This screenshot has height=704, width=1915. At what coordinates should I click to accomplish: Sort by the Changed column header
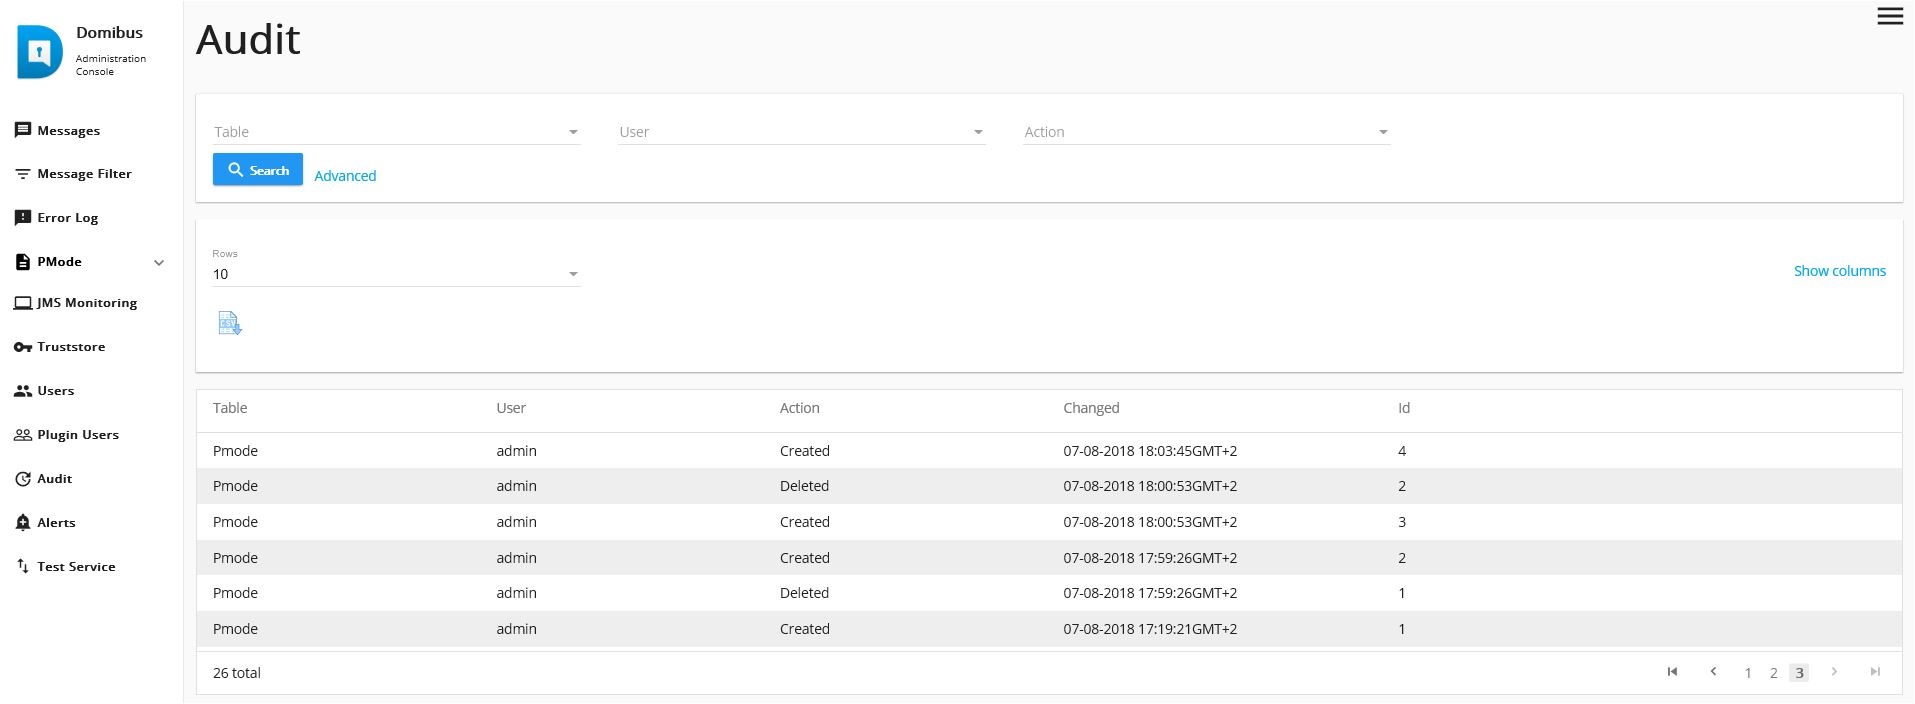pos(1091,408)
